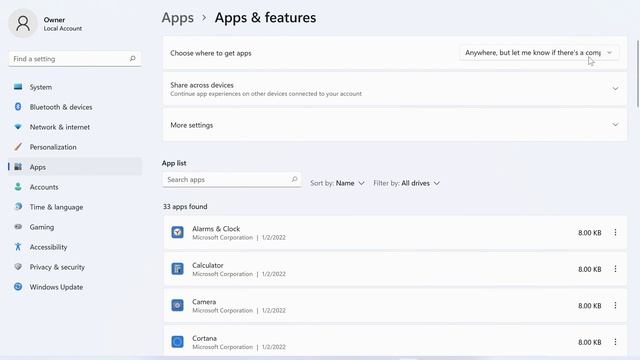Focus the Find a setting search box
Screen dimensions: 640x360
click(x=75, y=59)
